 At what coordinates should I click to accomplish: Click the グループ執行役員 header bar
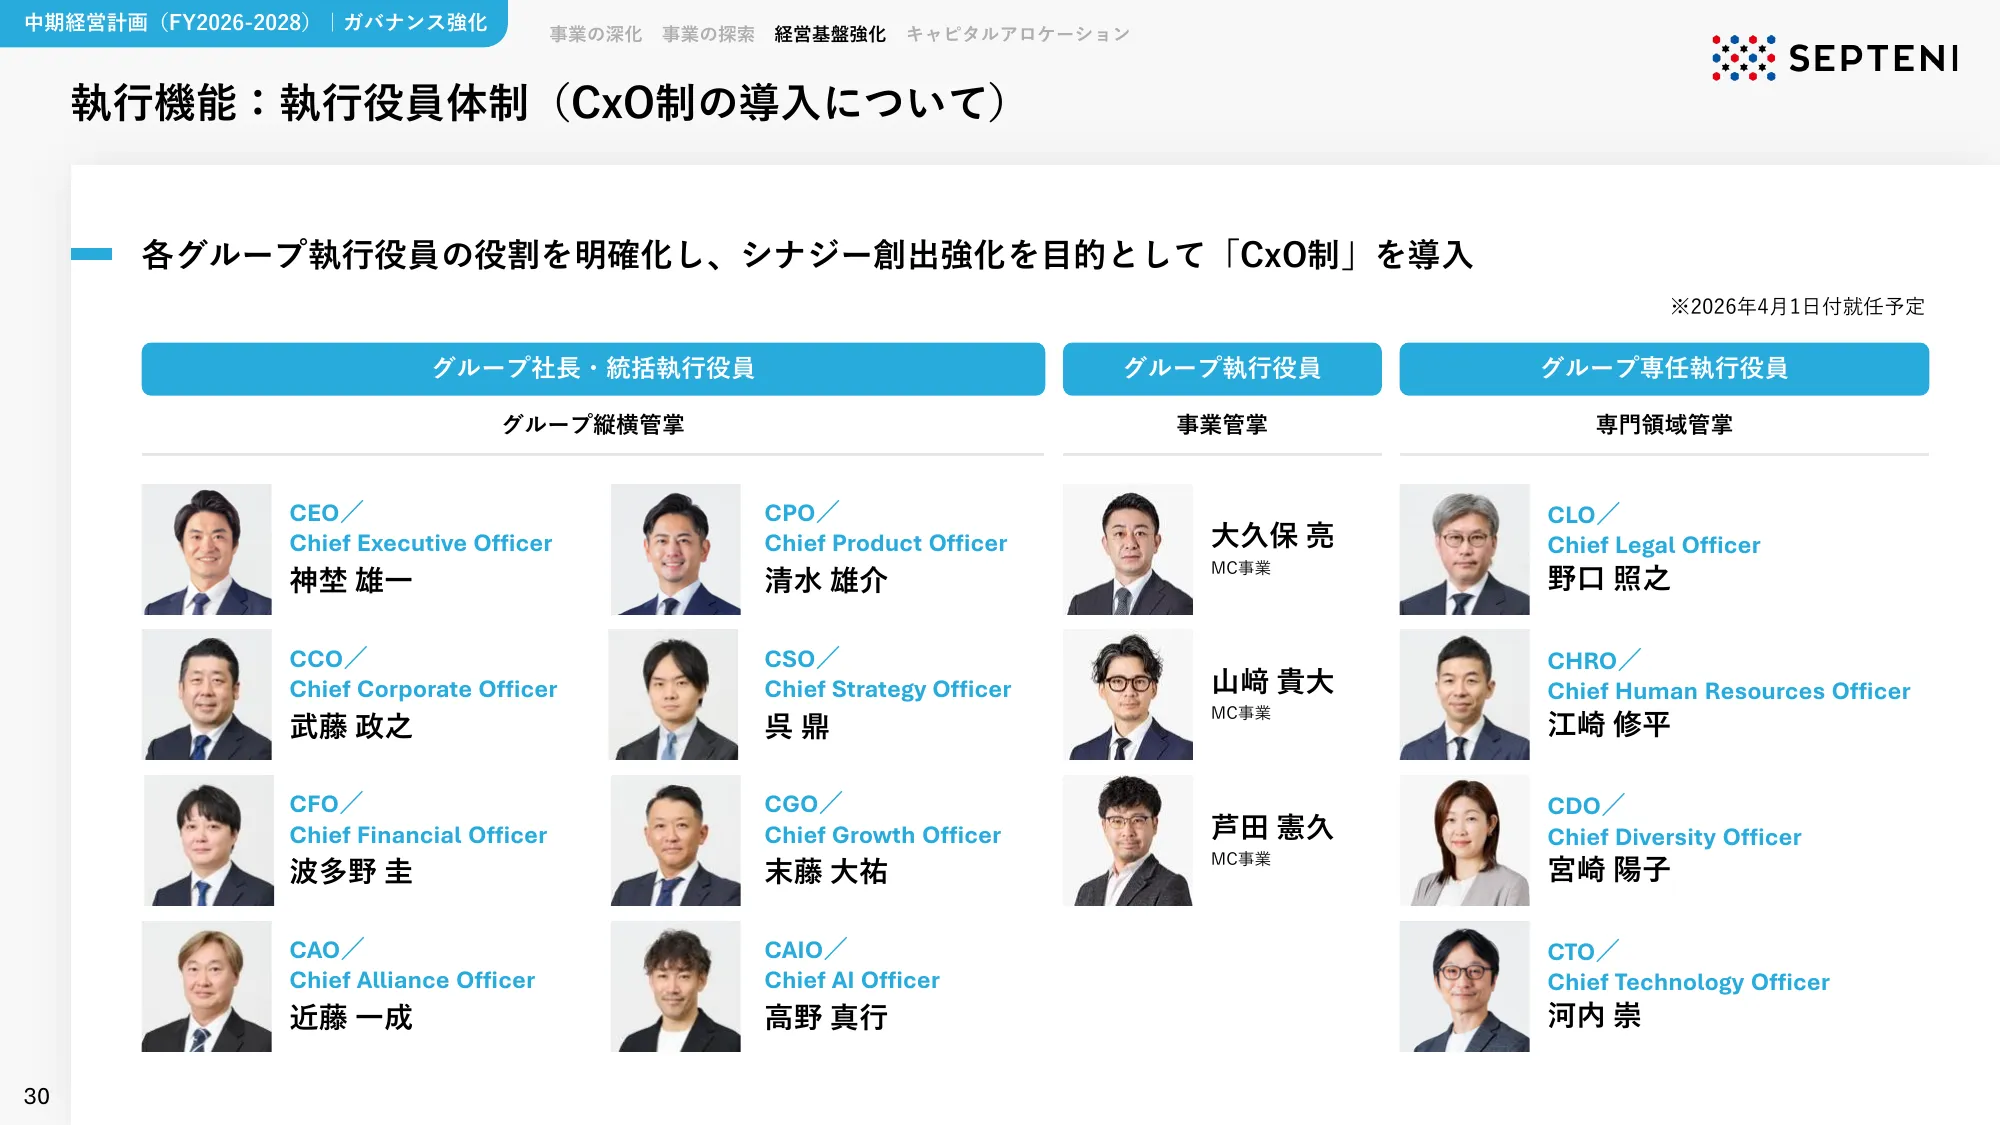pyautogui.click(x=1221, y=368)
